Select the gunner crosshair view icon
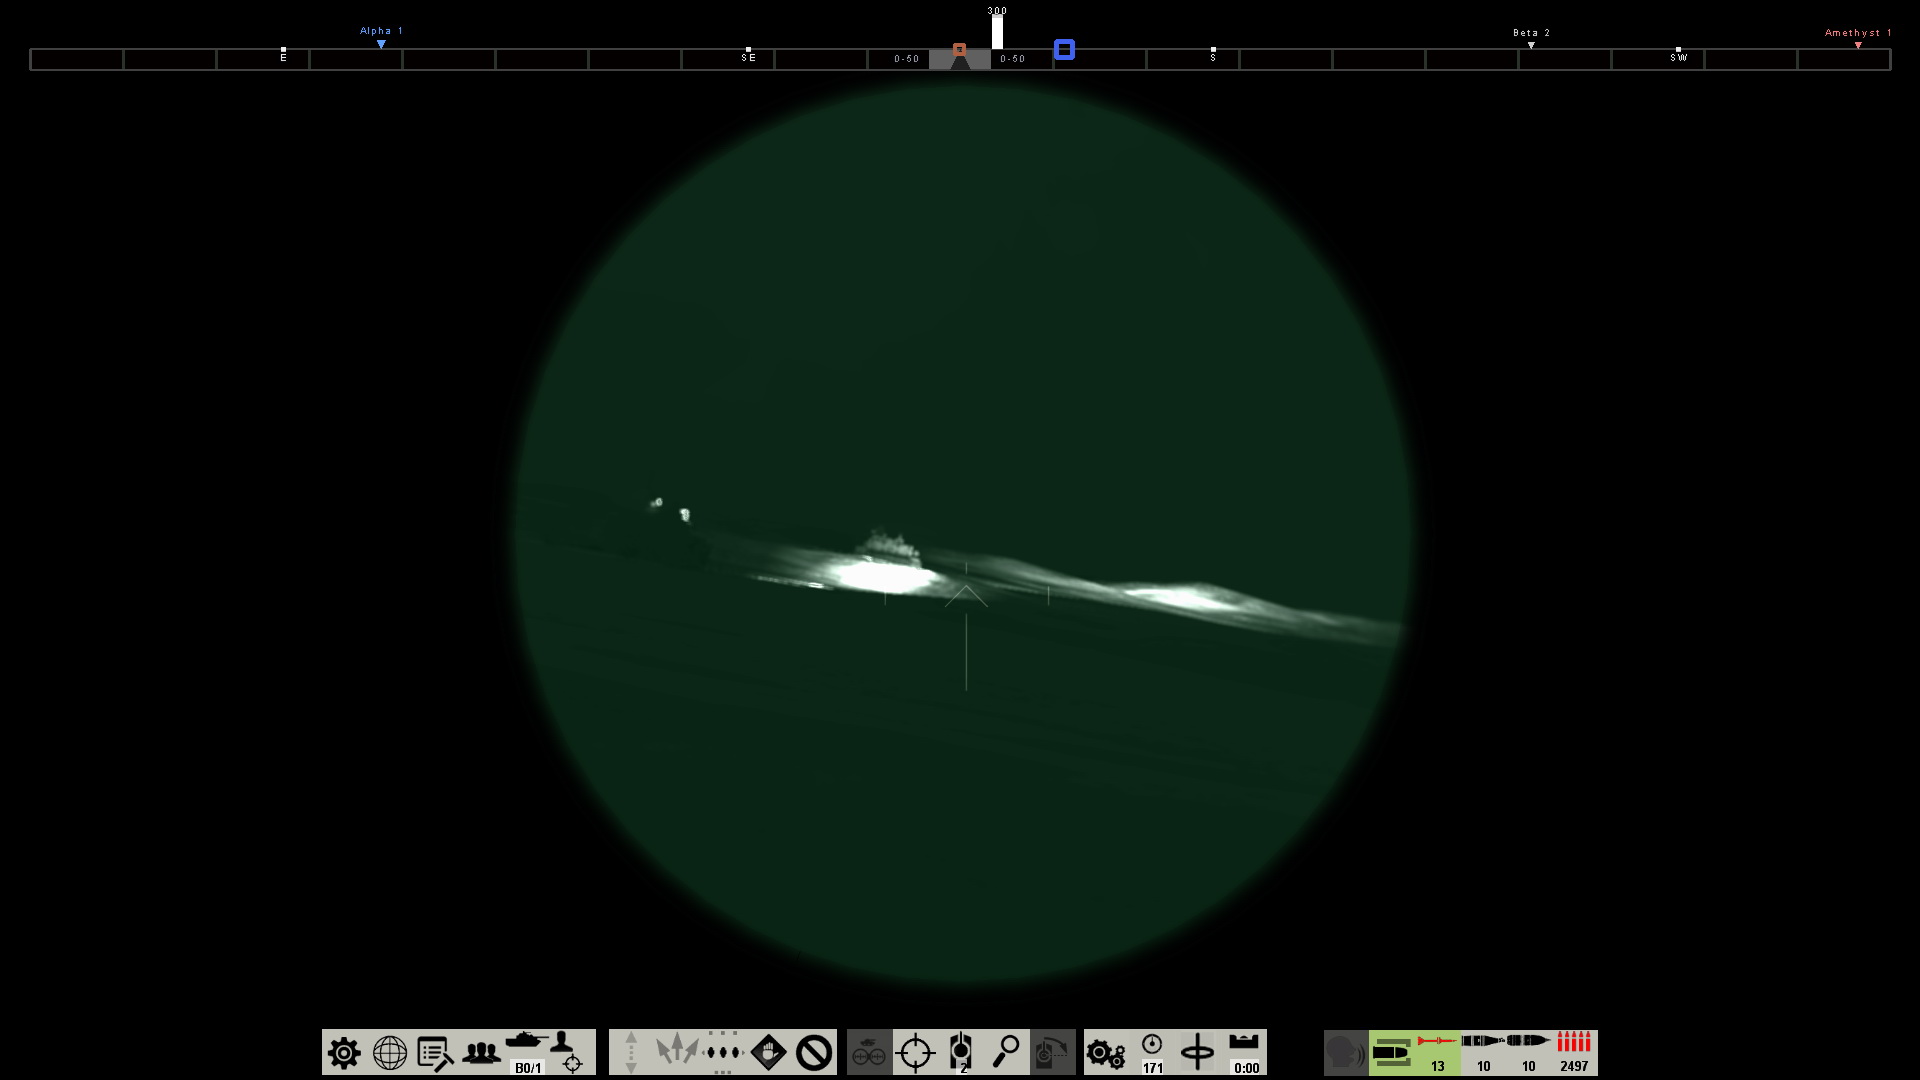The height and width of the screenshot is (1080, 1920). point(915,1053)
